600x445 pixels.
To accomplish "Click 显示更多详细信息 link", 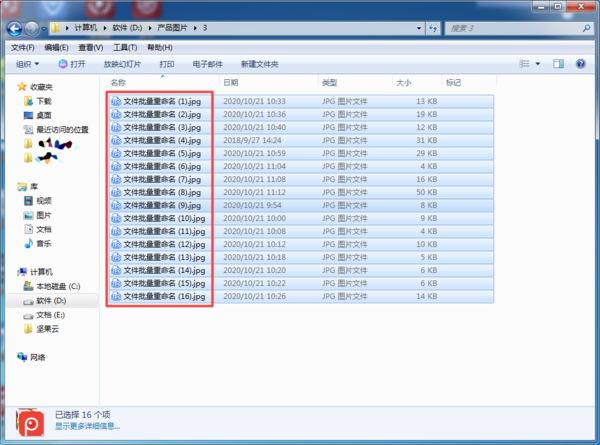I will coord(87,426).
